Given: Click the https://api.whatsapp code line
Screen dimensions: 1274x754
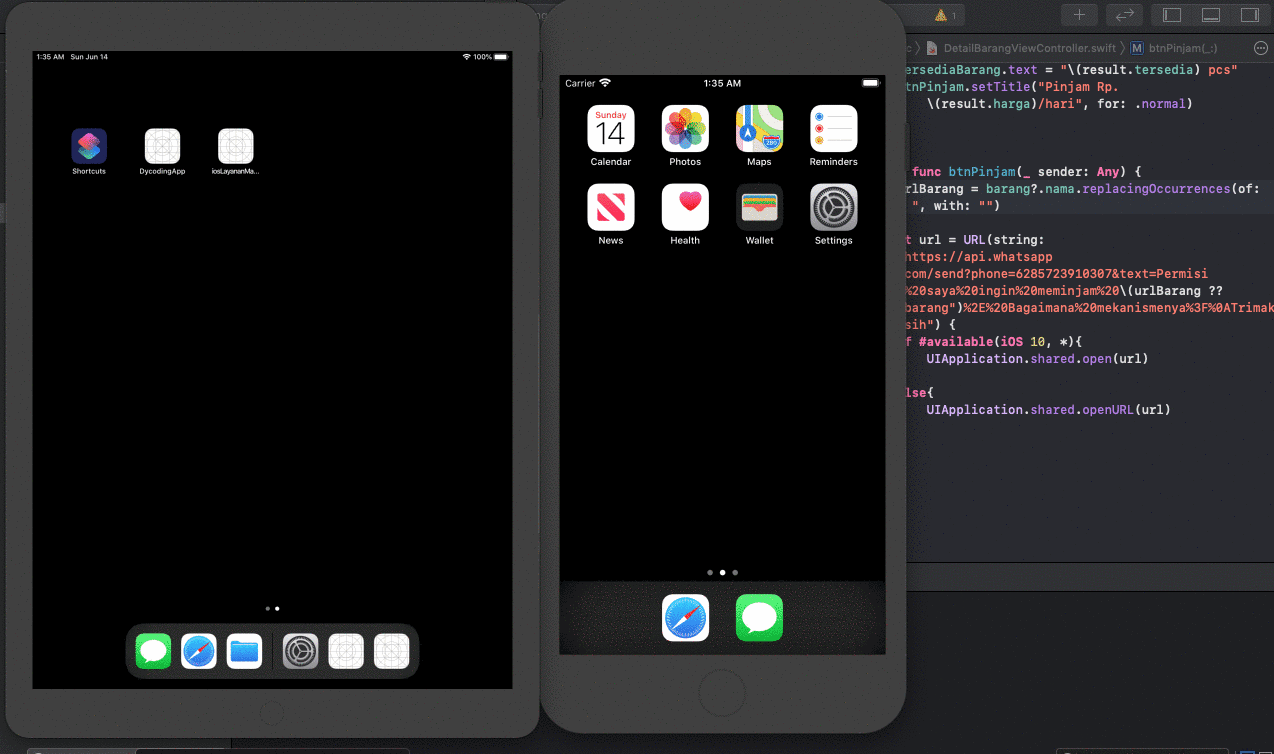Looking at the screenshot, I should coord(978,257).
